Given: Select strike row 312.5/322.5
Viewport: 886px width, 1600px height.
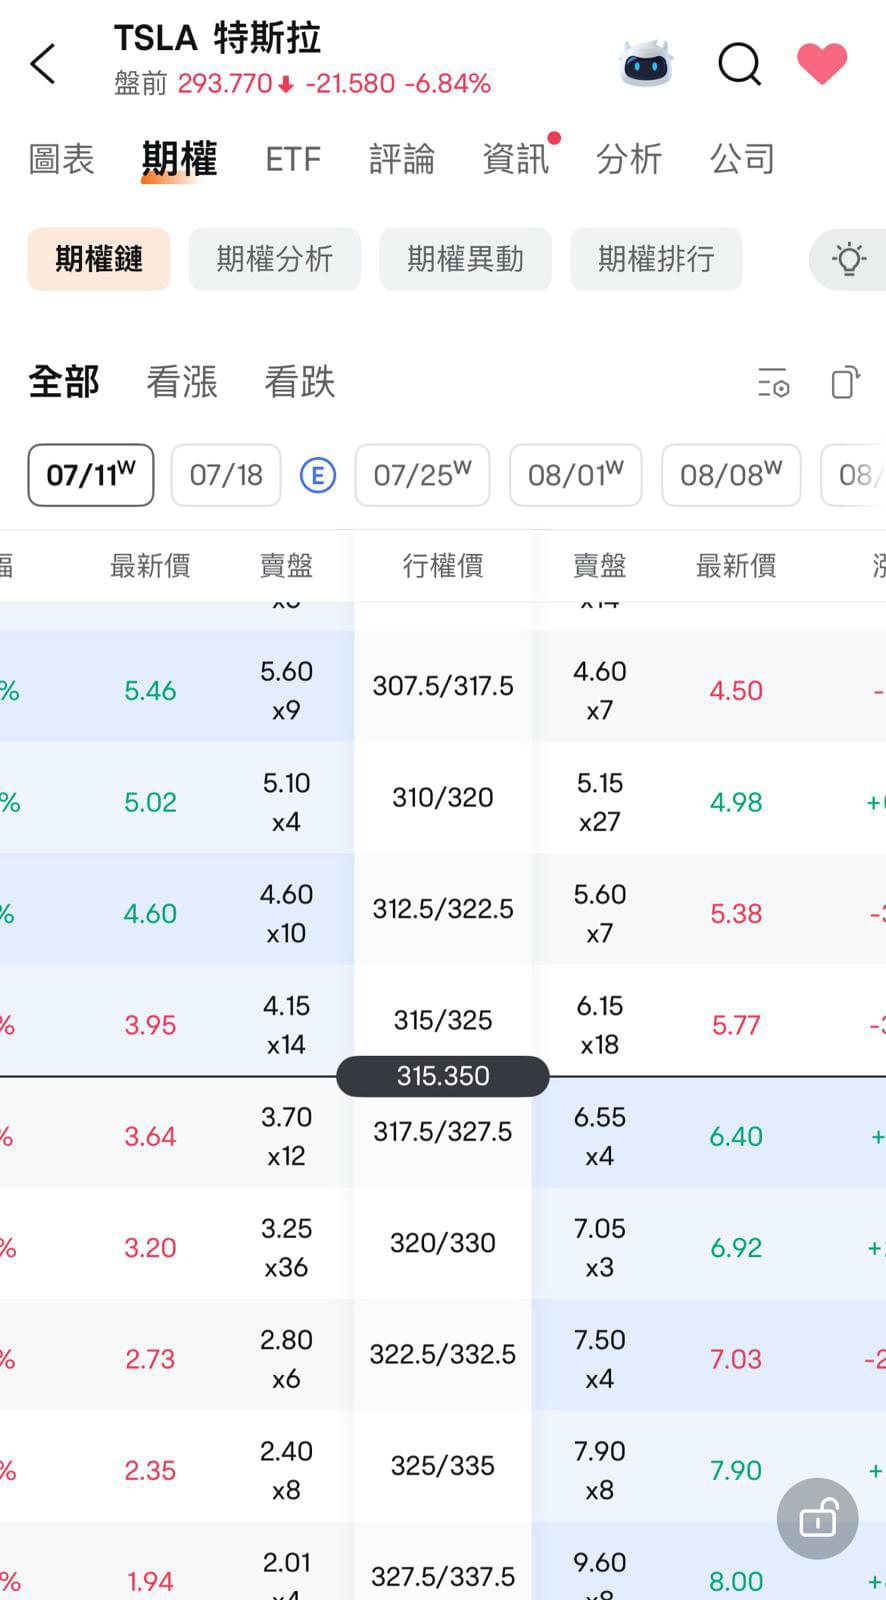Looking at the screenshot, I should coord(443,909).
